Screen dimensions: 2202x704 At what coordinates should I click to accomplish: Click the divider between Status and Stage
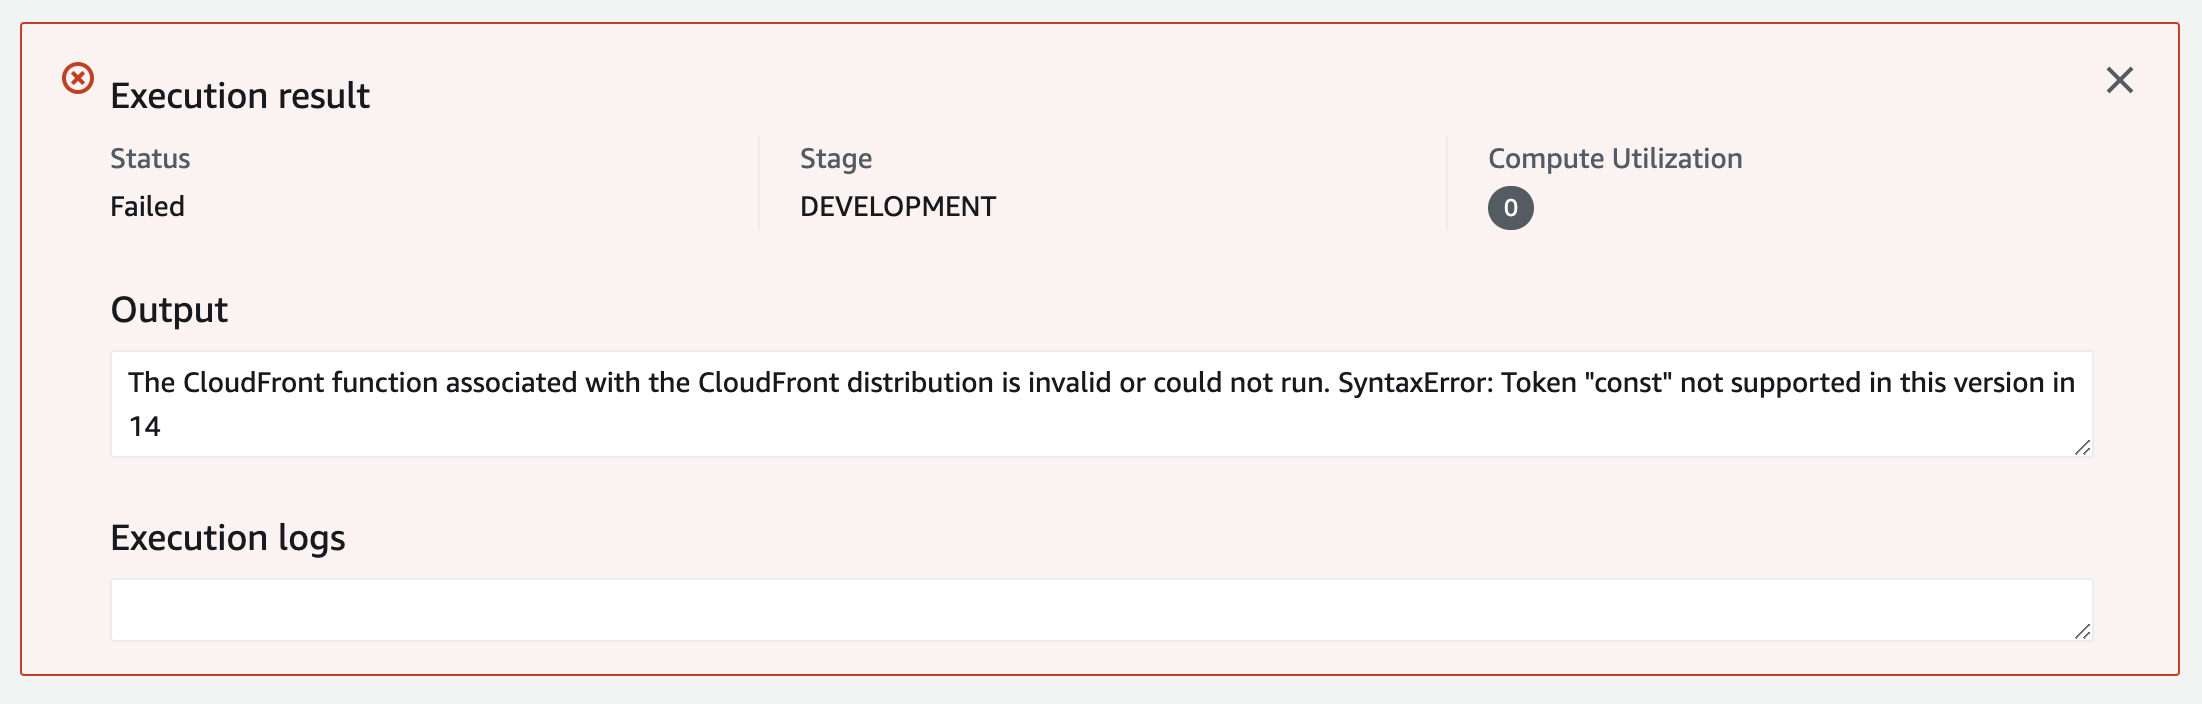tap(760, 182)
